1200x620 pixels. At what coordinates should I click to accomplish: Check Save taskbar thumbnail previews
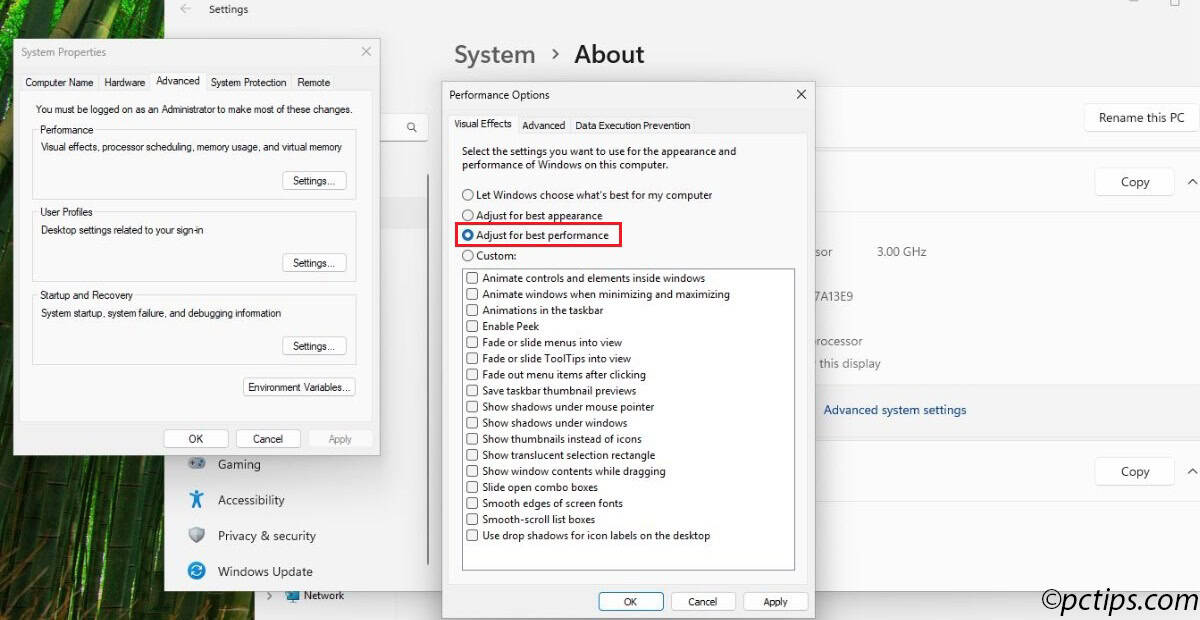pos(472,390)
